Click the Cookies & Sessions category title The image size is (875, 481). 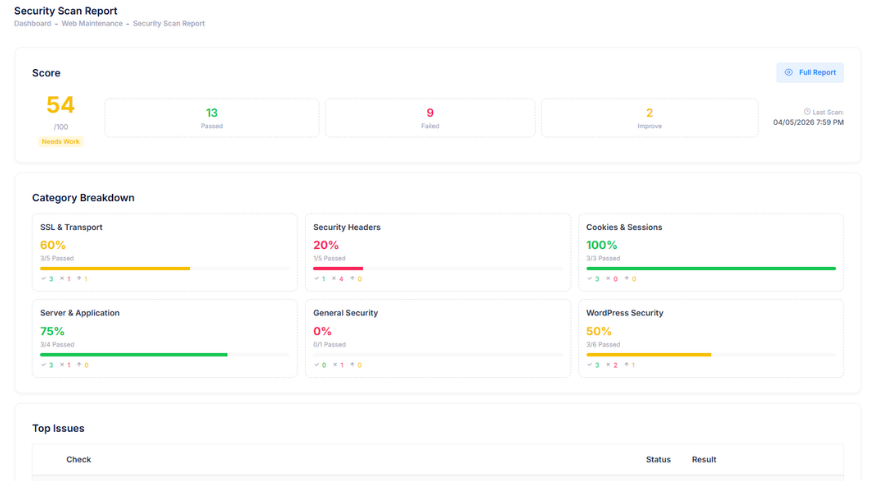click(x=624, y=227)
